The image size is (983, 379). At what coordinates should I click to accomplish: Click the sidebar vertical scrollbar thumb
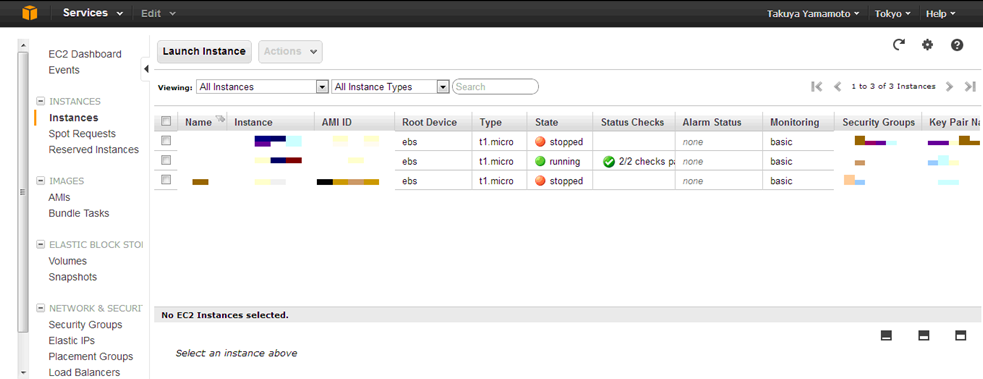click(24, 192)
